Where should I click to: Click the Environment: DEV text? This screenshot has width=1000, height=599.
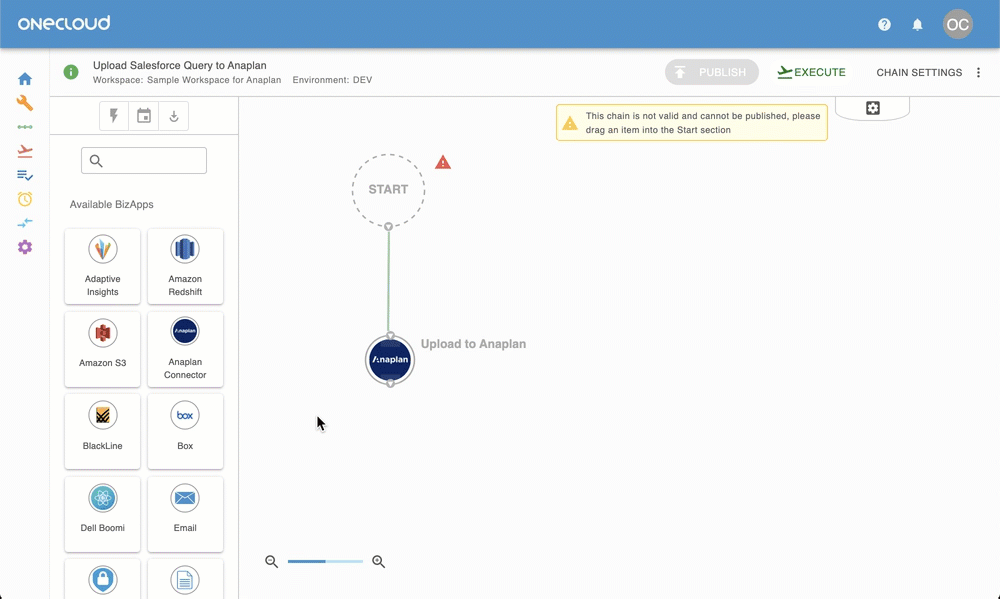pyautogui.click(x=332, y=80)
